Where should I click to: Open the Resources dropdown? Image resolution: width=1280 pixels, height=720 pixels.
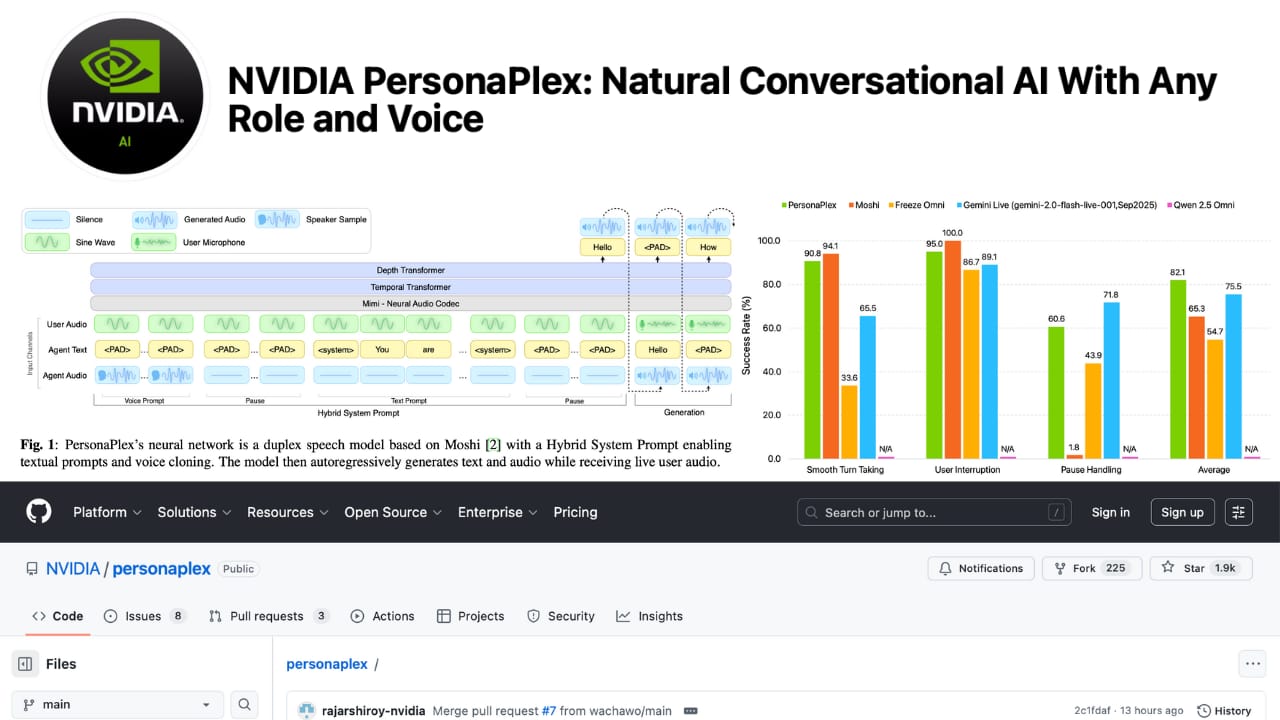coord(288,512)
